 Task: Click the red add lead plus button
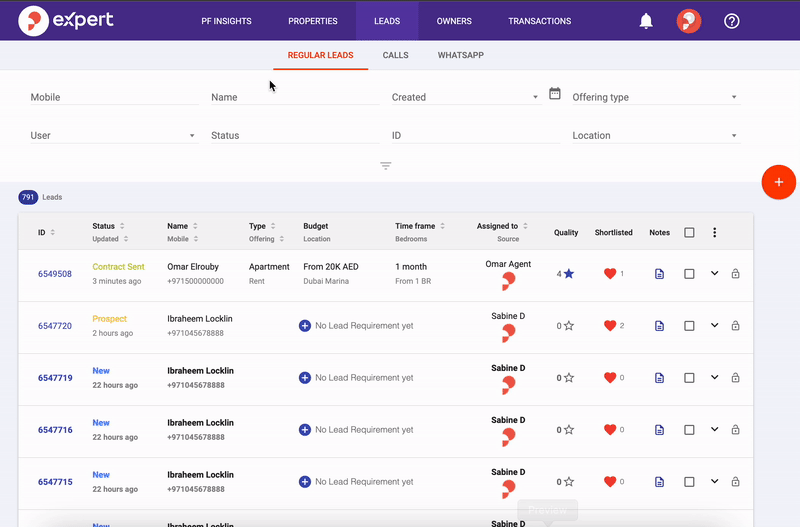(x=778, y=182)
